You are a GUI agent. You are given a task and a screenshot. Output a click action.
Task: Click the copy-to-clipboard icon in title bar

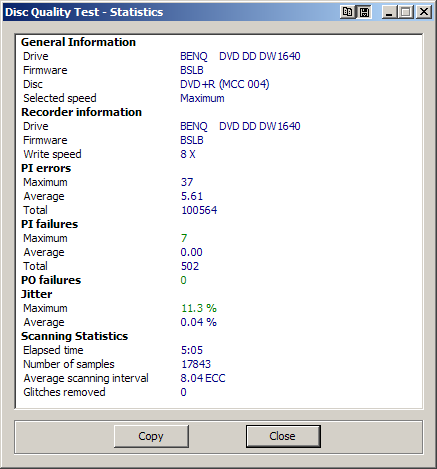[x=348, y=12]
